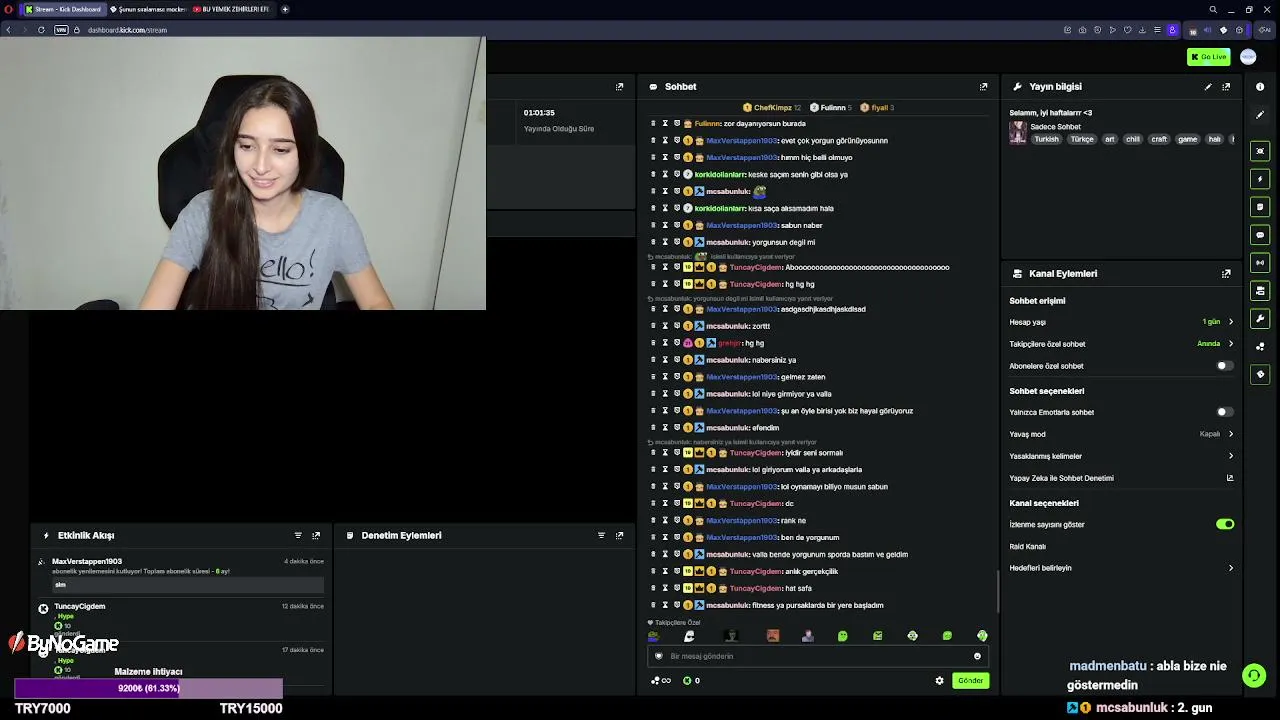Timeout grehjrr using the hourglass on 'hg hg'
The image size is (1280, 720).
click(x=665, y=343)
